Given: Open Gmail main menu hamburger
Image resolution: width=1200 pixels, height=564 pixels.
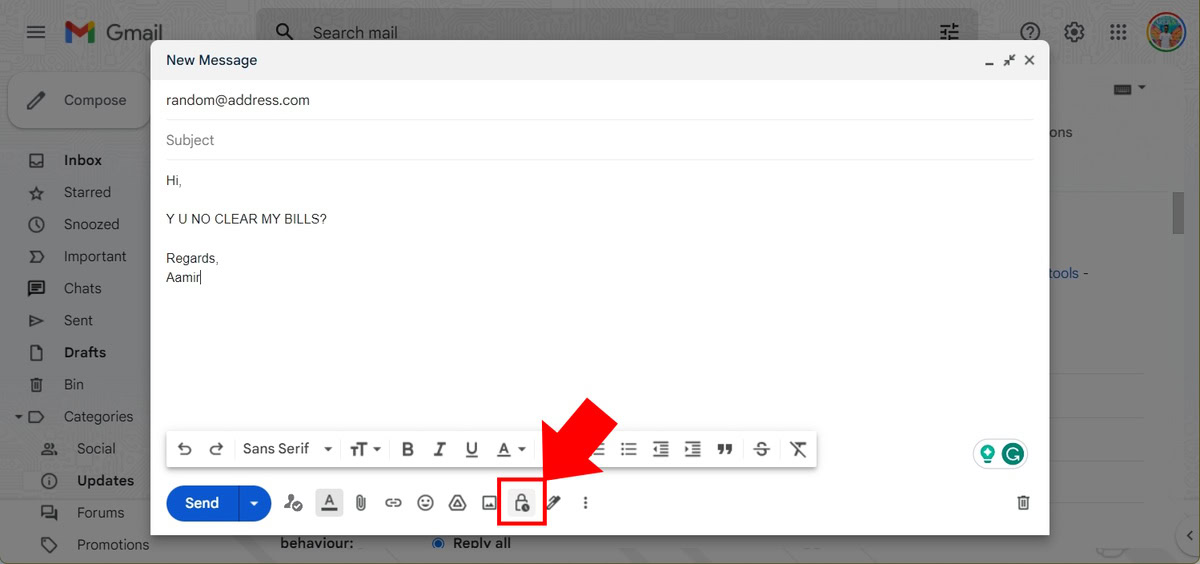Looking at the screenshot, I should pos(36,32).
